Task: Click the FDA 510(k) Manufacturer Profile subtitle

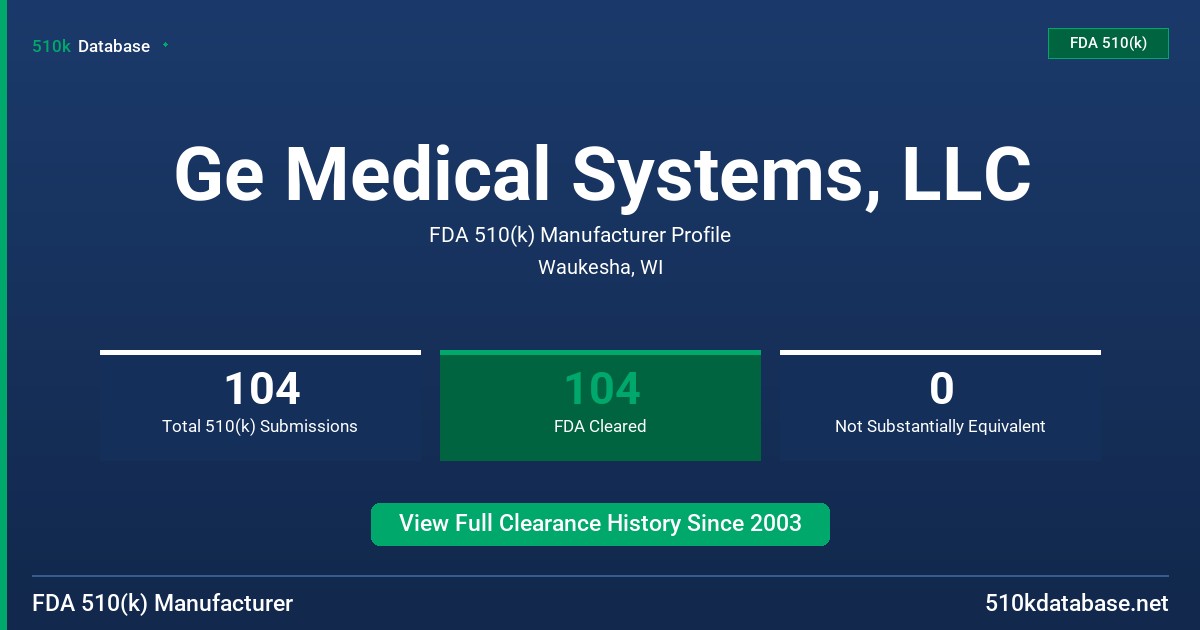Action: pyautogui.click(x=580, y=235)
